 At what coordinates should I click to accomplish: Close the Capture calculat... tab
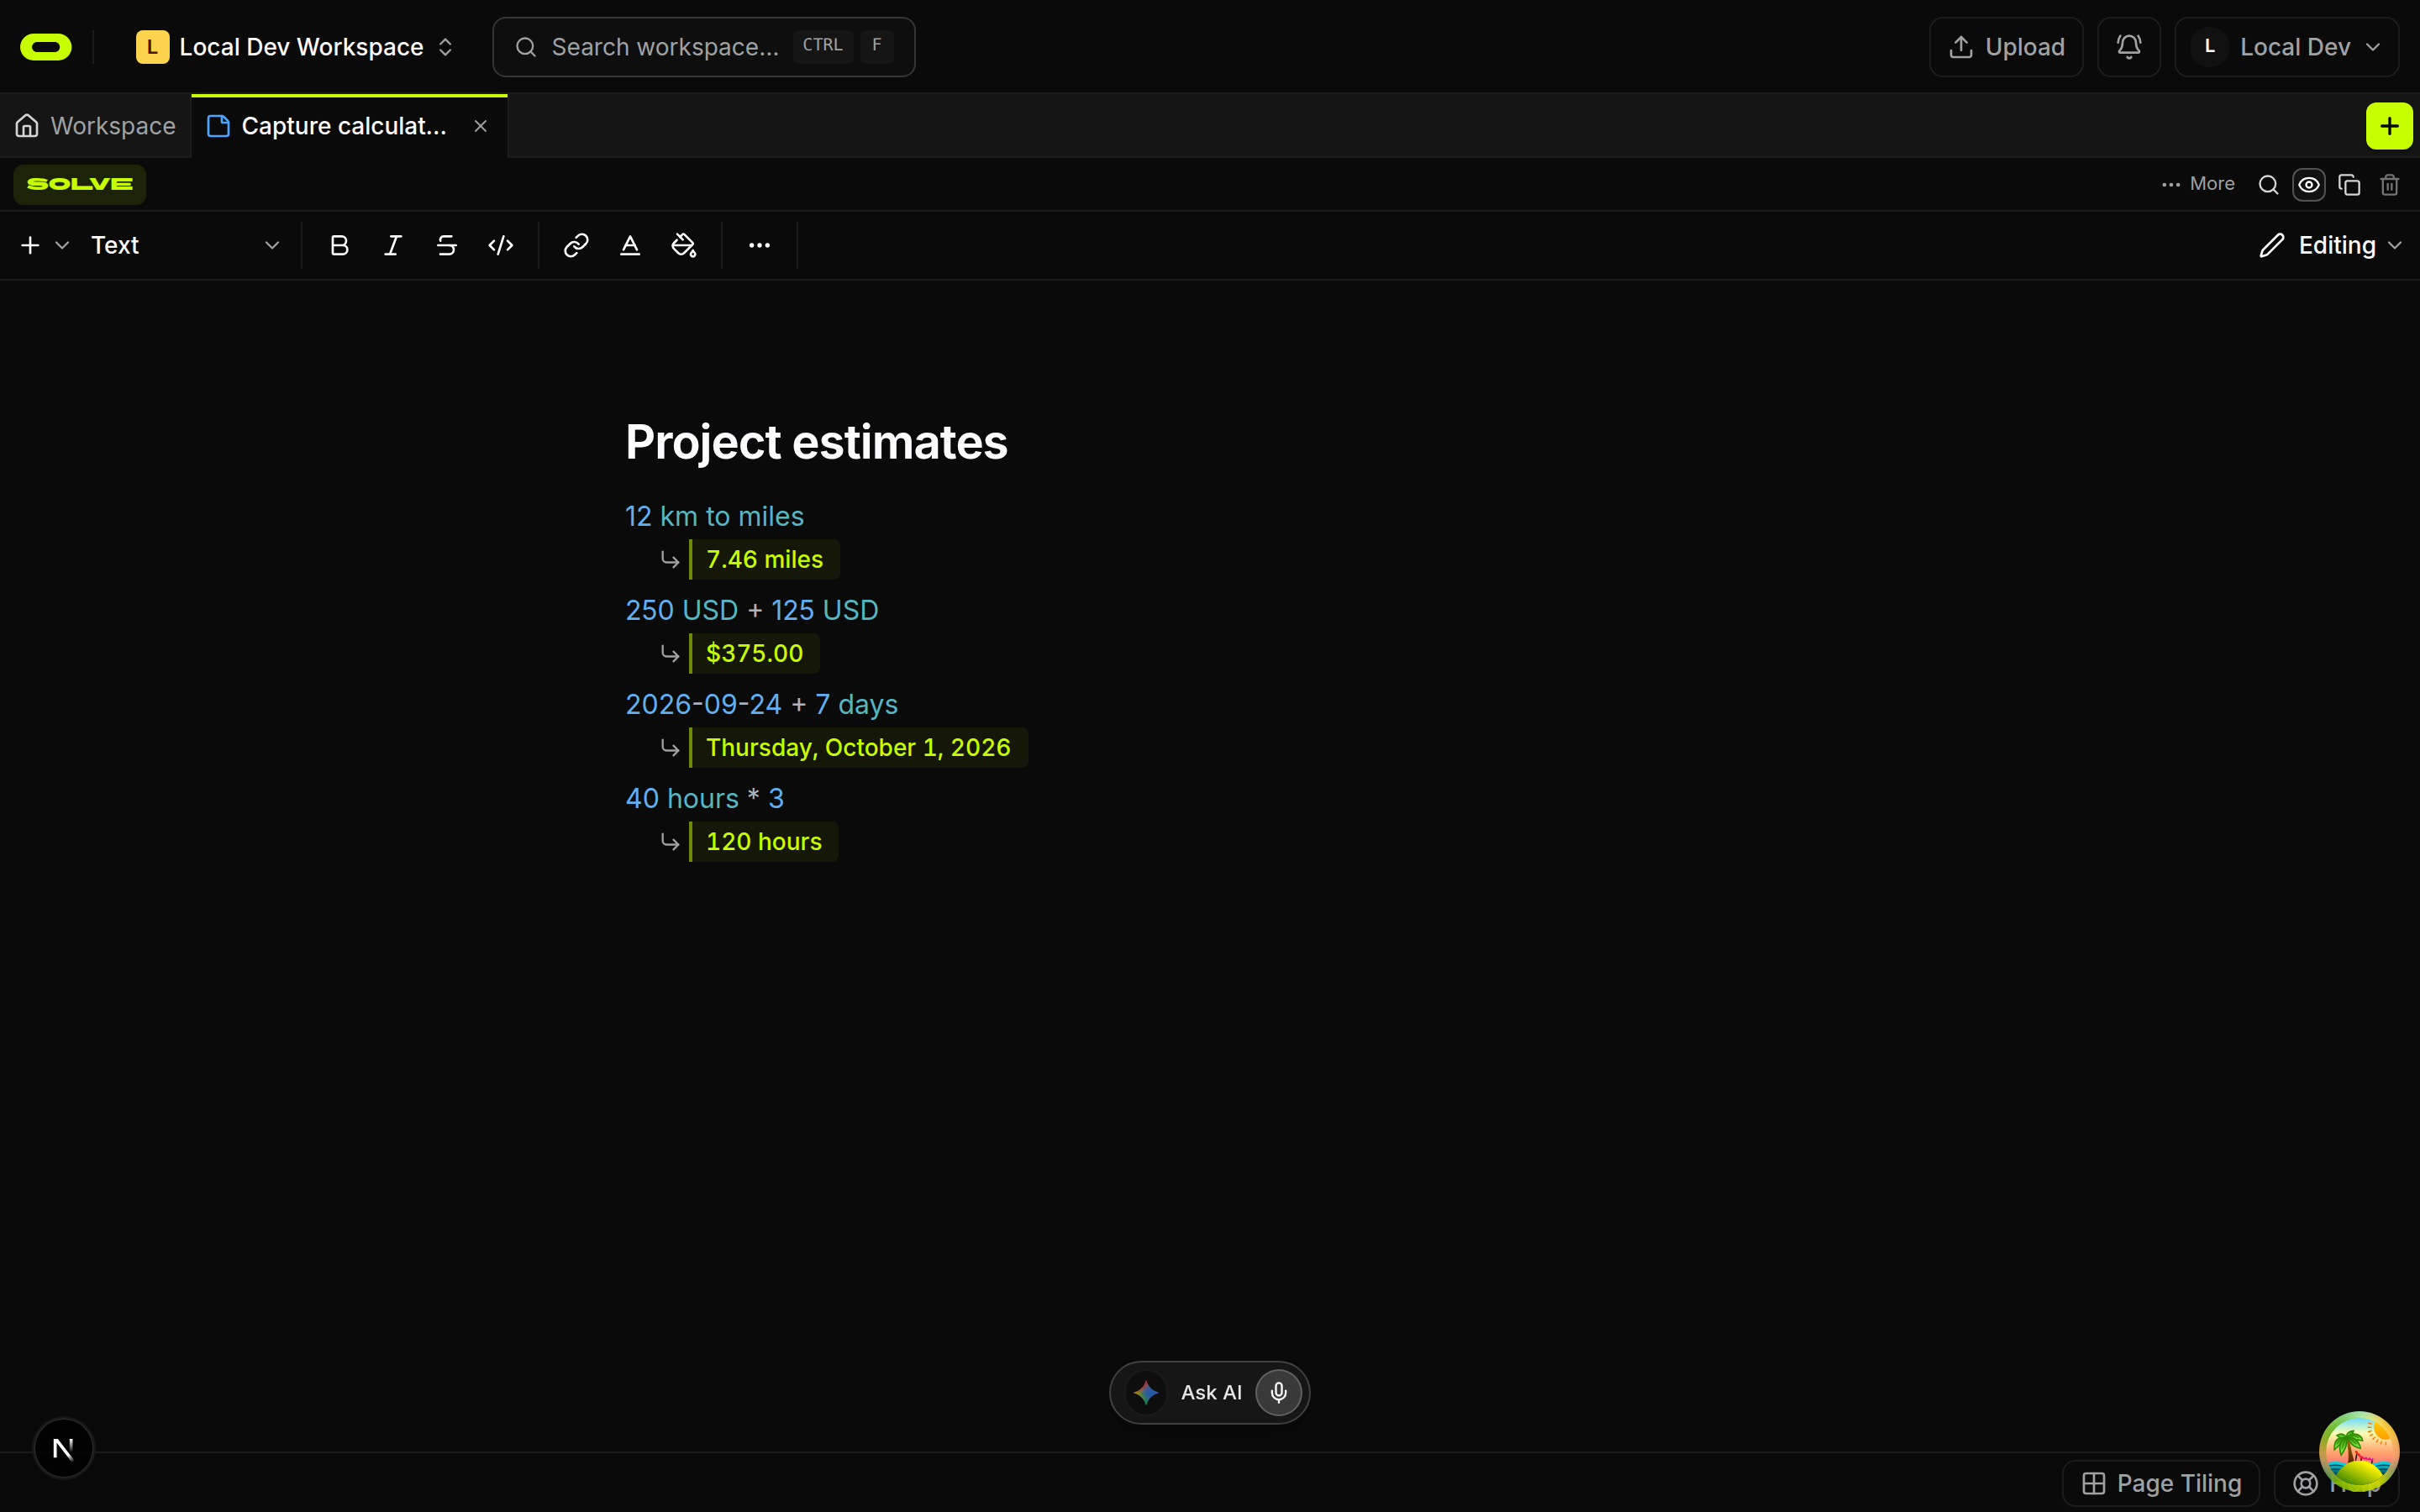pyautogui.click(x=481, y=126)
